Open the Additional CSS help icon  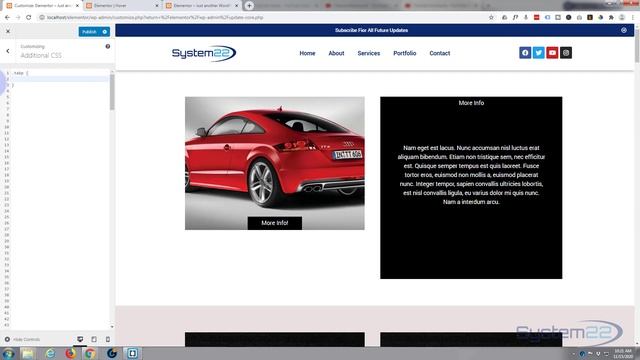click(x=108, y=47)
